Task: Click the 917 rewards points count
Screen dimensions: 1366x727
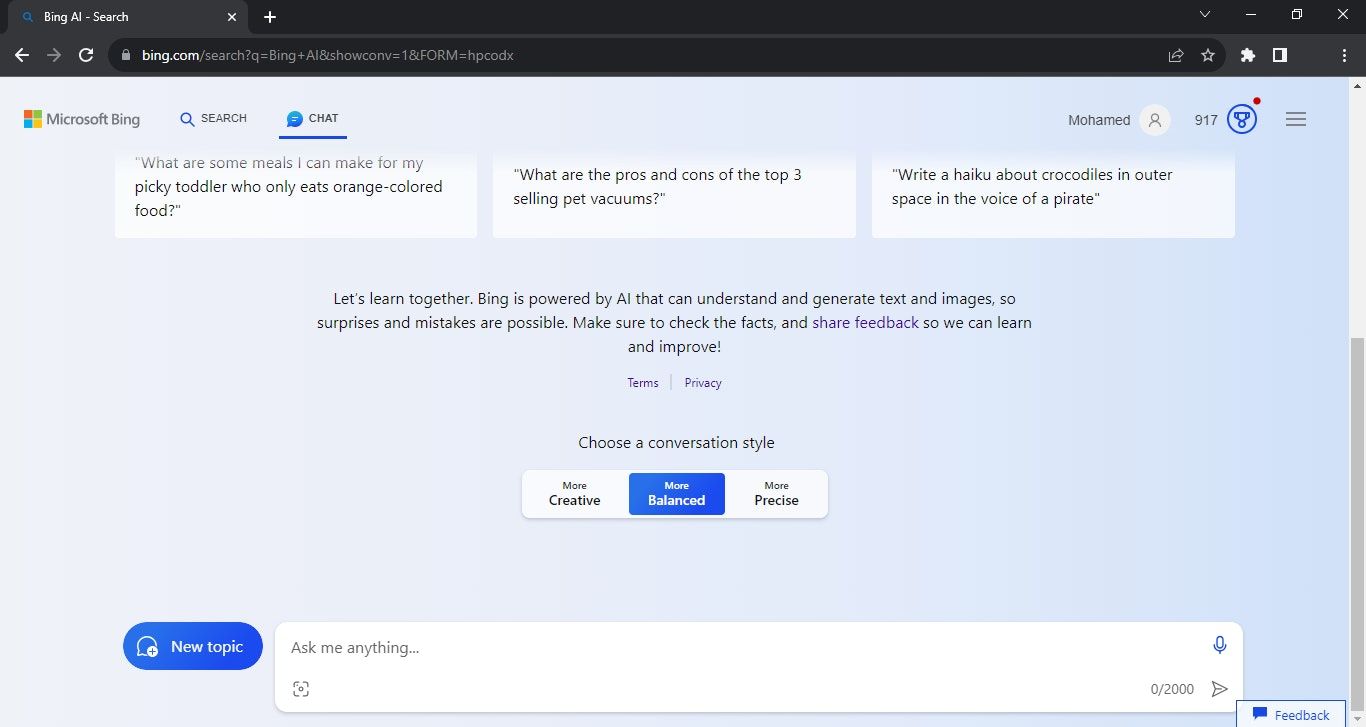Action: click(x=1206, y=120)
